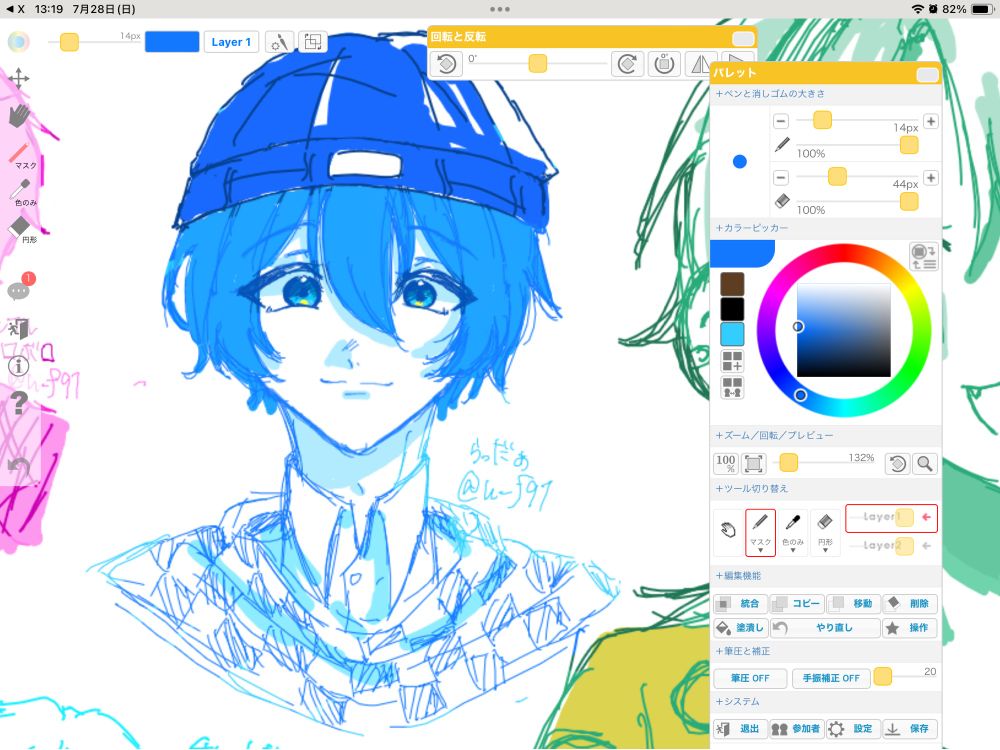Open the chat bubble with notification badge
Viewport: 1000px width, 750px height.
pos(19,288)
